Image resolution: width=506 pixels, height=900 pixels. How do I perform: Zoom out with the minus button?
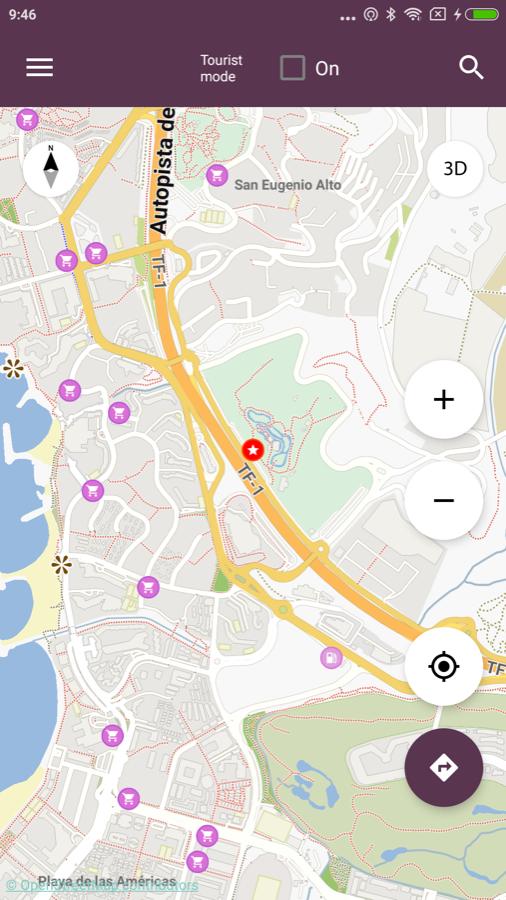443,501
